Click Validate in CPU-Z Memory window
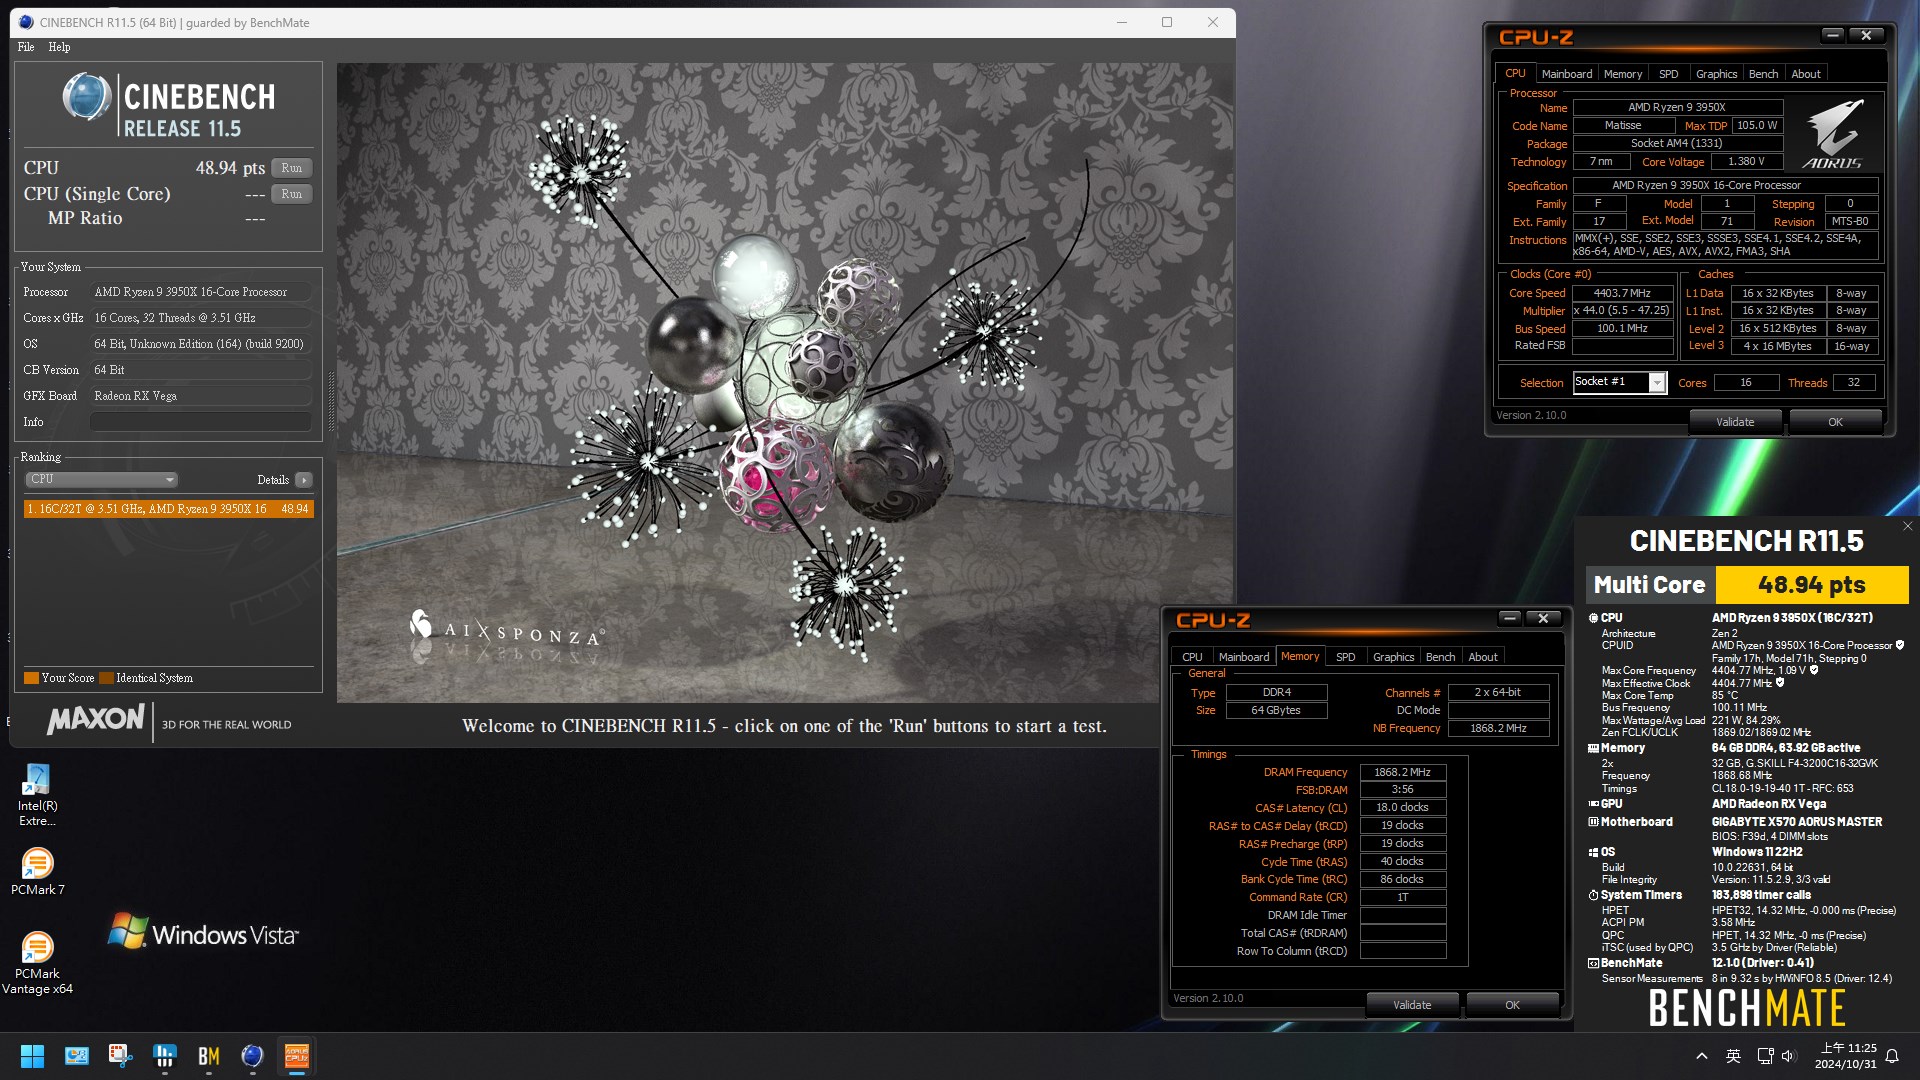This screenshot has width=1920, height=1080. (1412, 1005)
